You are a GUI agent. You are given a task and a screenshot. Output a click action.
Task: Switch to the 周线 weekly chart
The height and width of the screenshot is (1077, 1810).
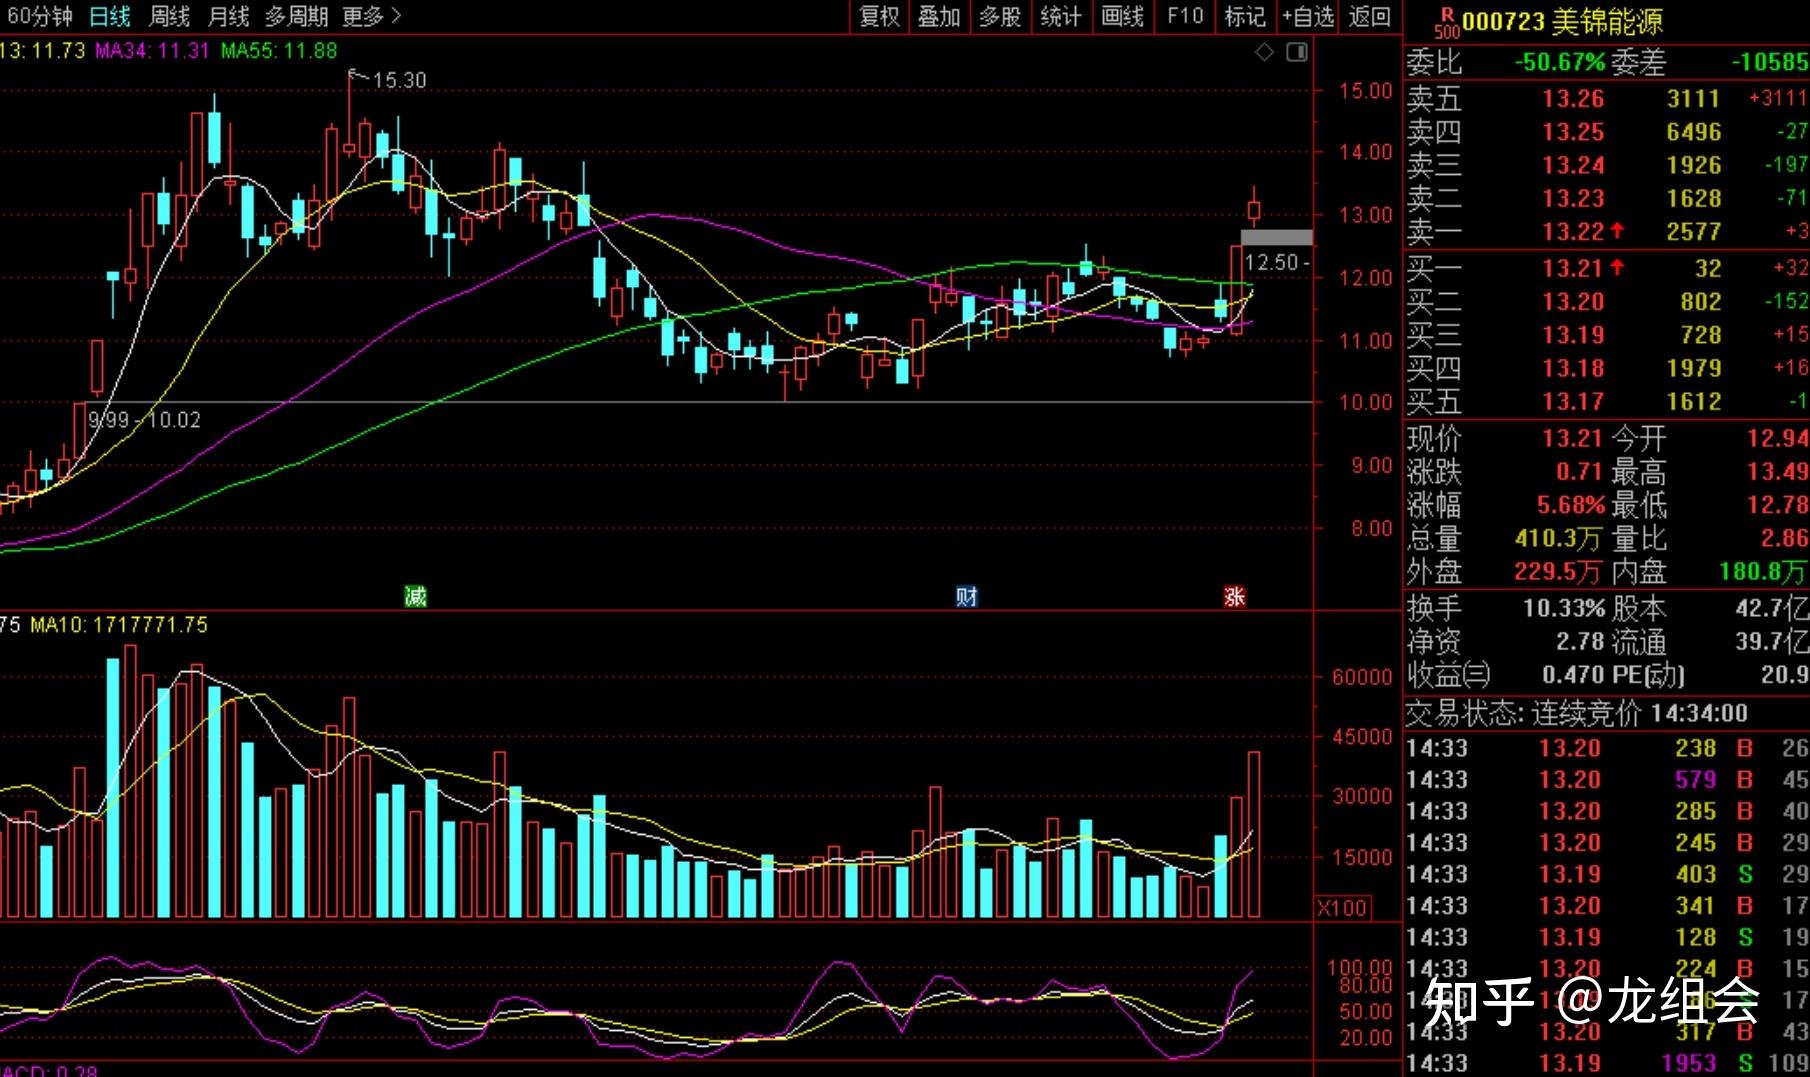pyautogui.click(x=169, y=16)
